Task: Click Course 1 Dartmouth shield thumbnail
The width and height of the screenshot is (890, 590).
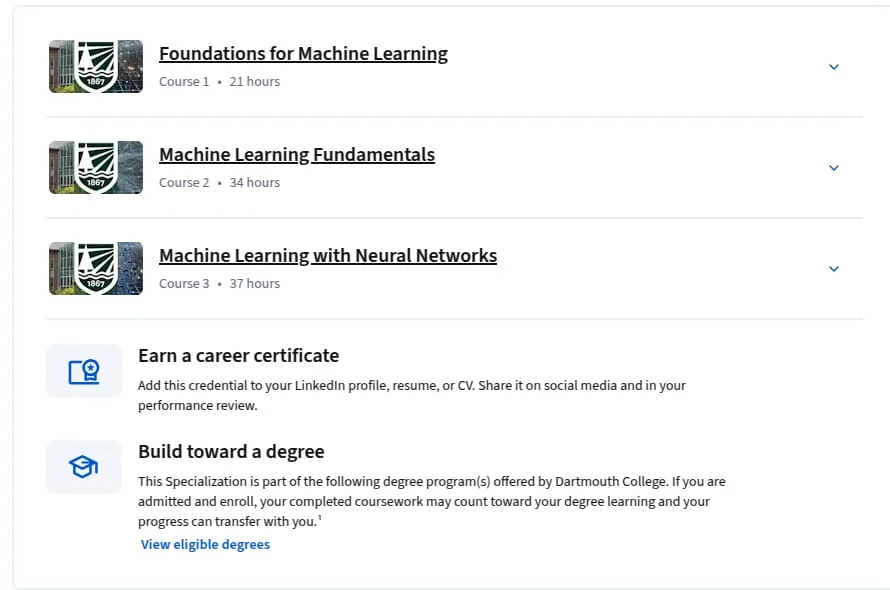Action: click(96, 66)
